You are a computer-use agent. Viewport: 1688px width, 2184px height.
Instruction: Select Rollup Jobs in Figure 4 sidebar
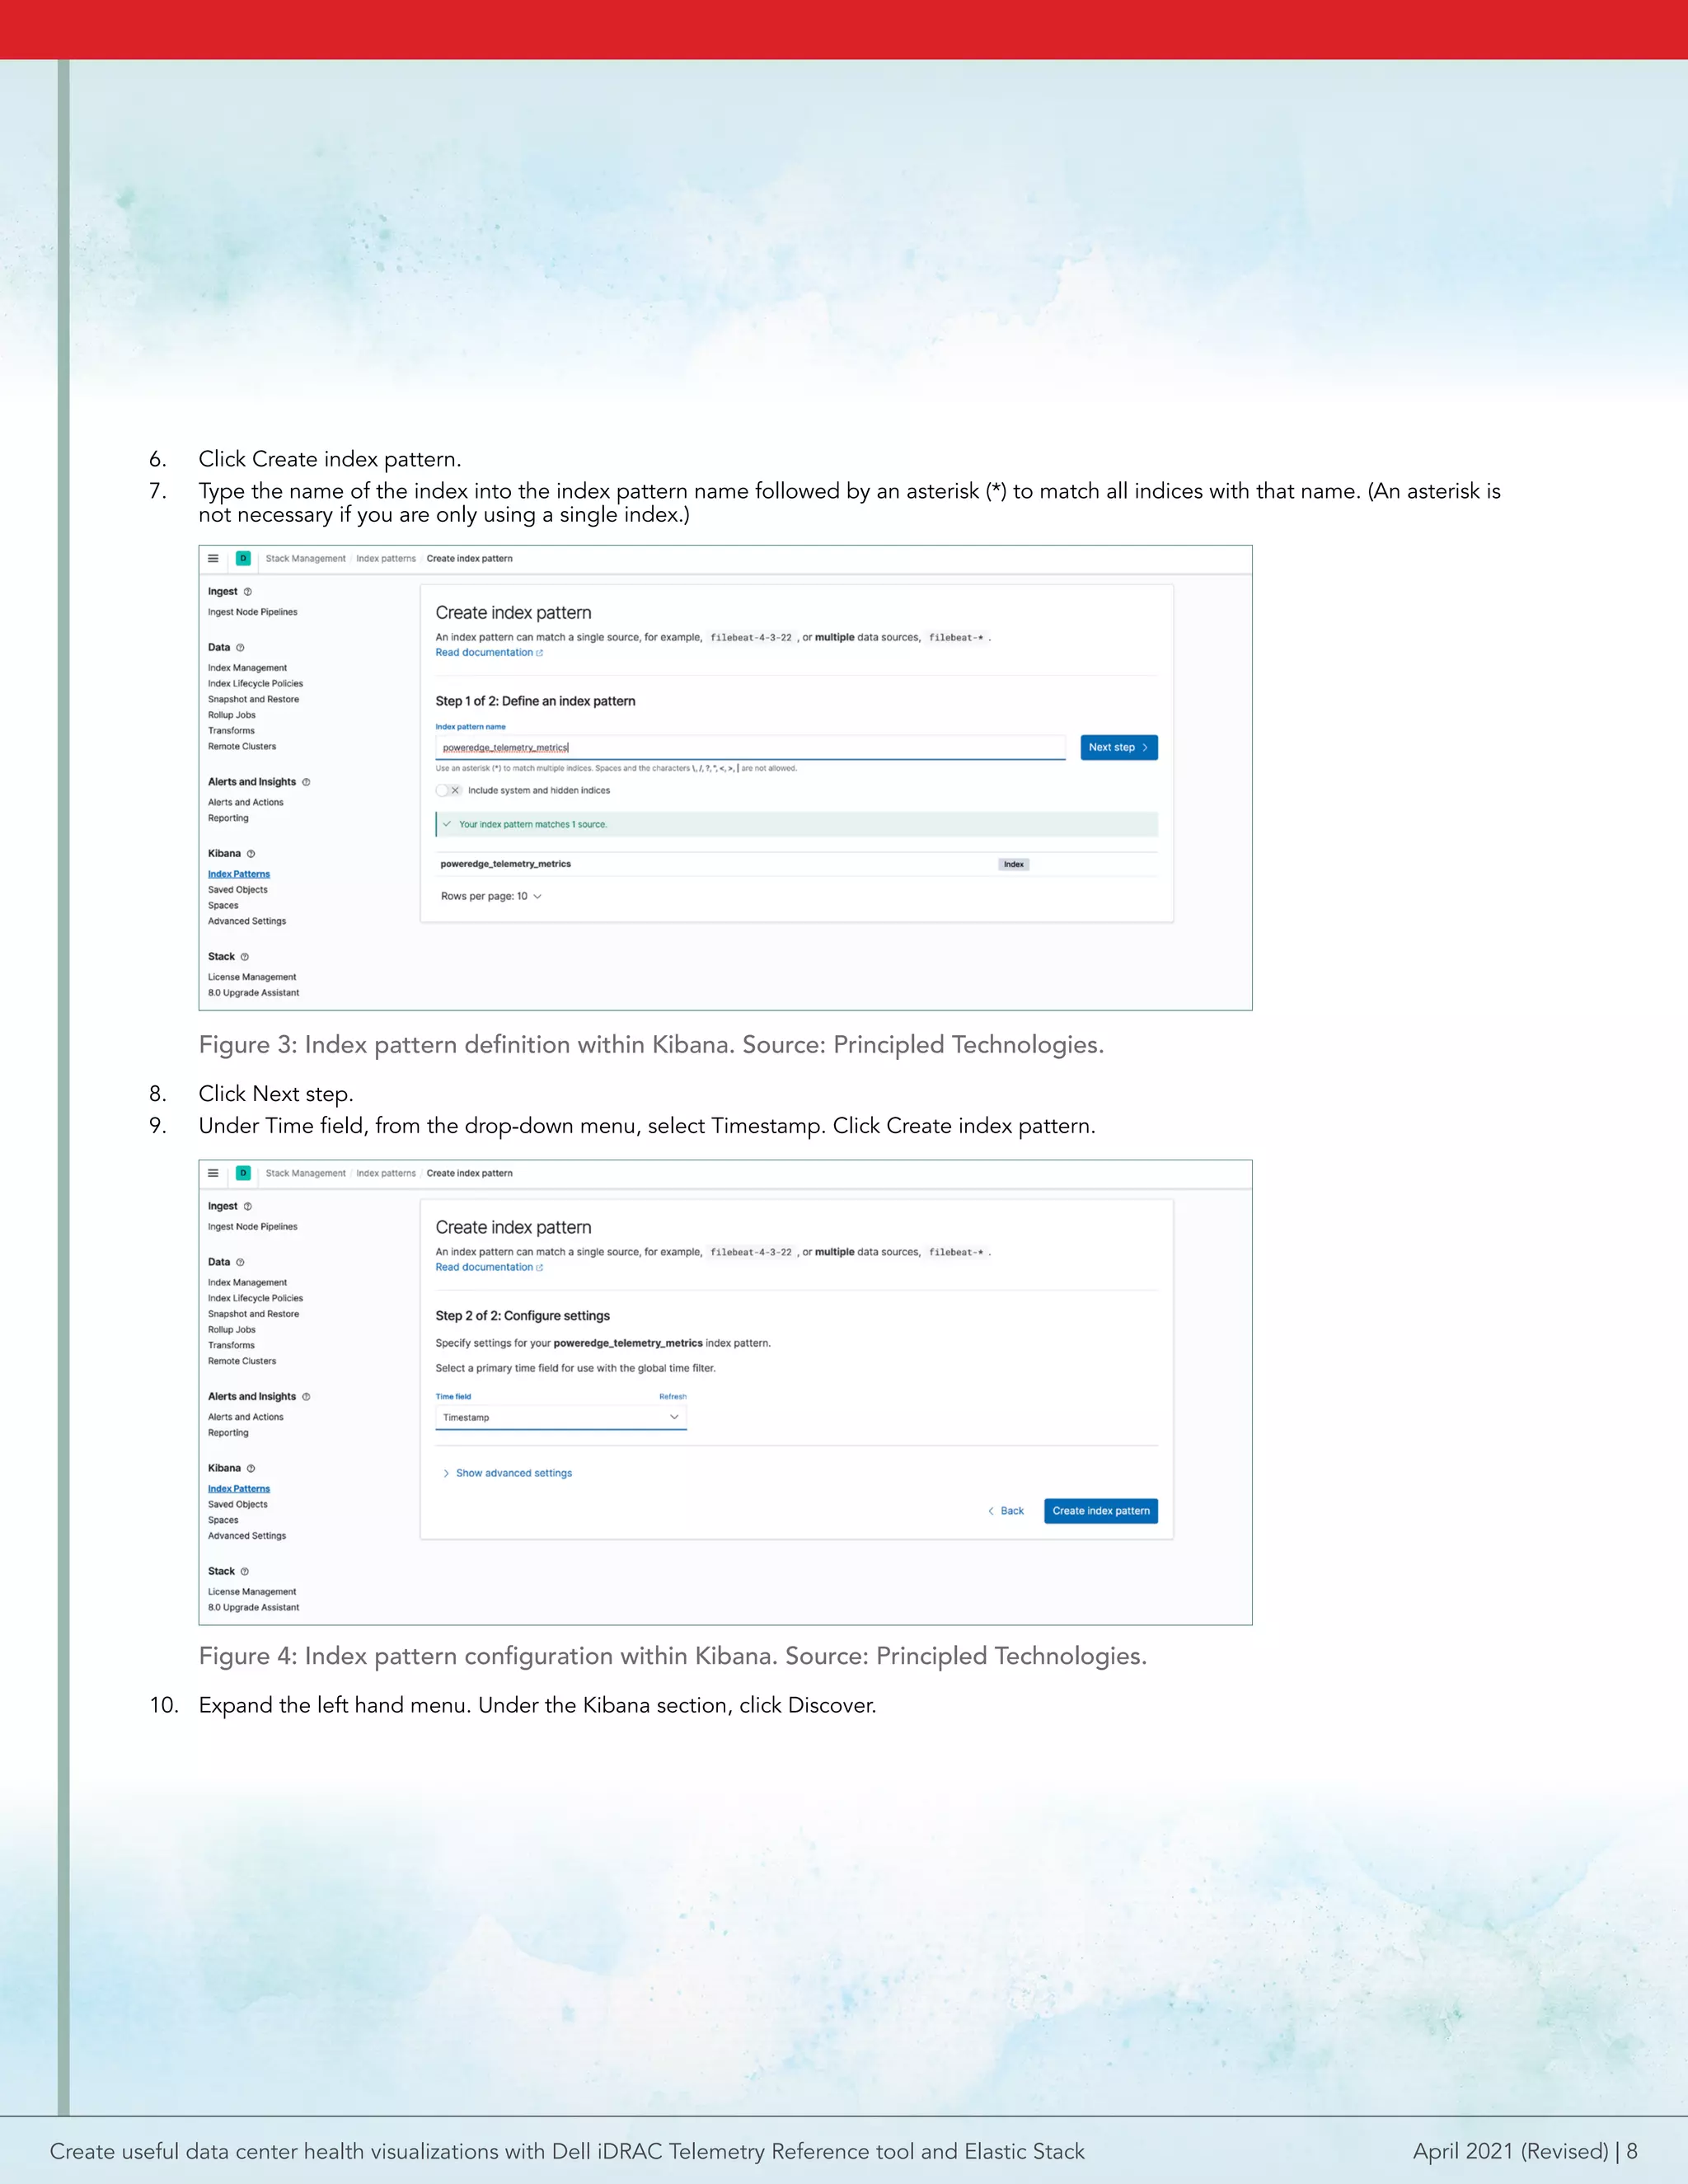[x=232, y=1330]
